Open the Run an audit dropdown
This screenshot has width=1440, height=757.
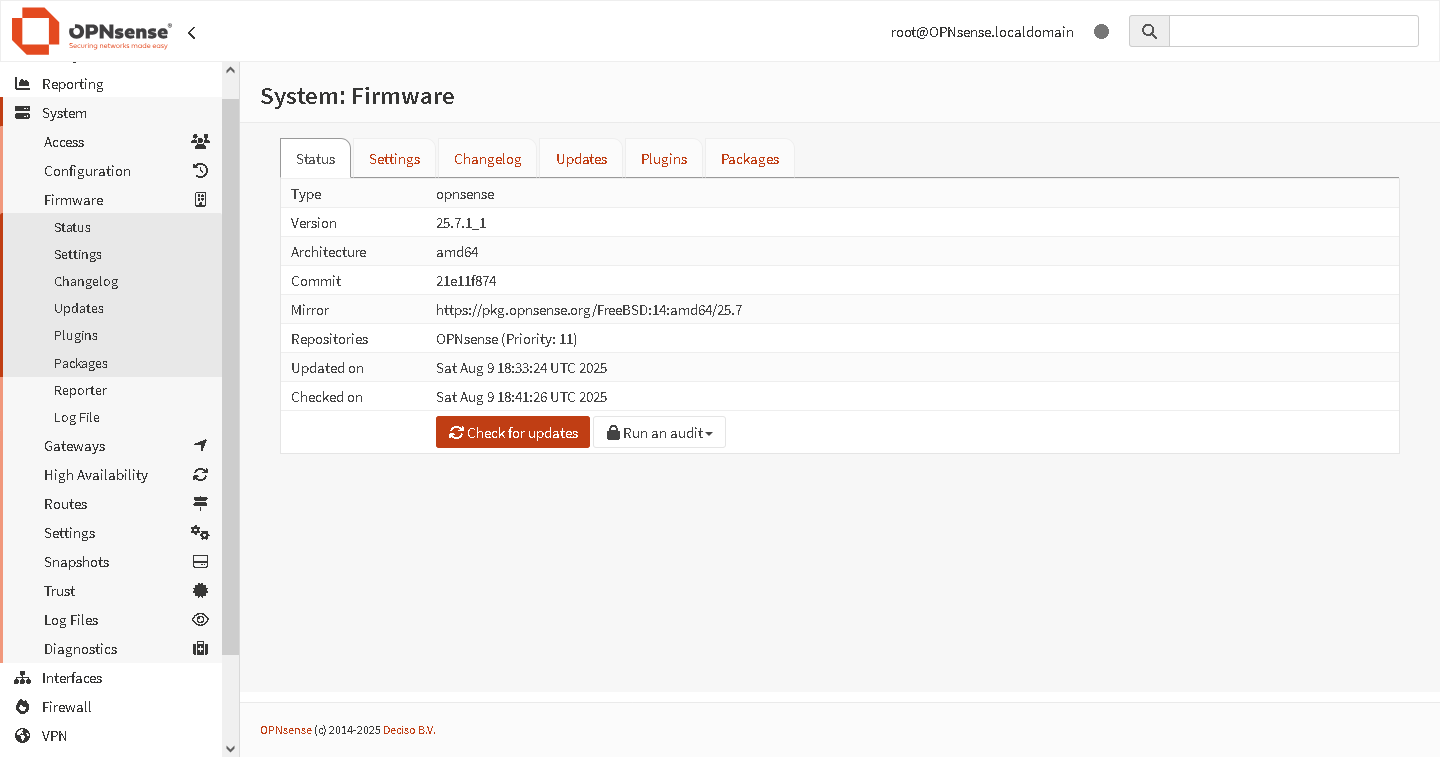point(659,432)
